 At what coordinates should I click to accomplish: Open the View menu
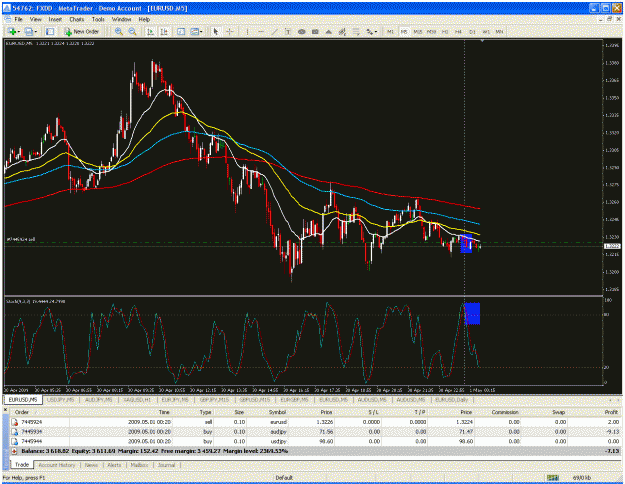[x=35, y=19]
